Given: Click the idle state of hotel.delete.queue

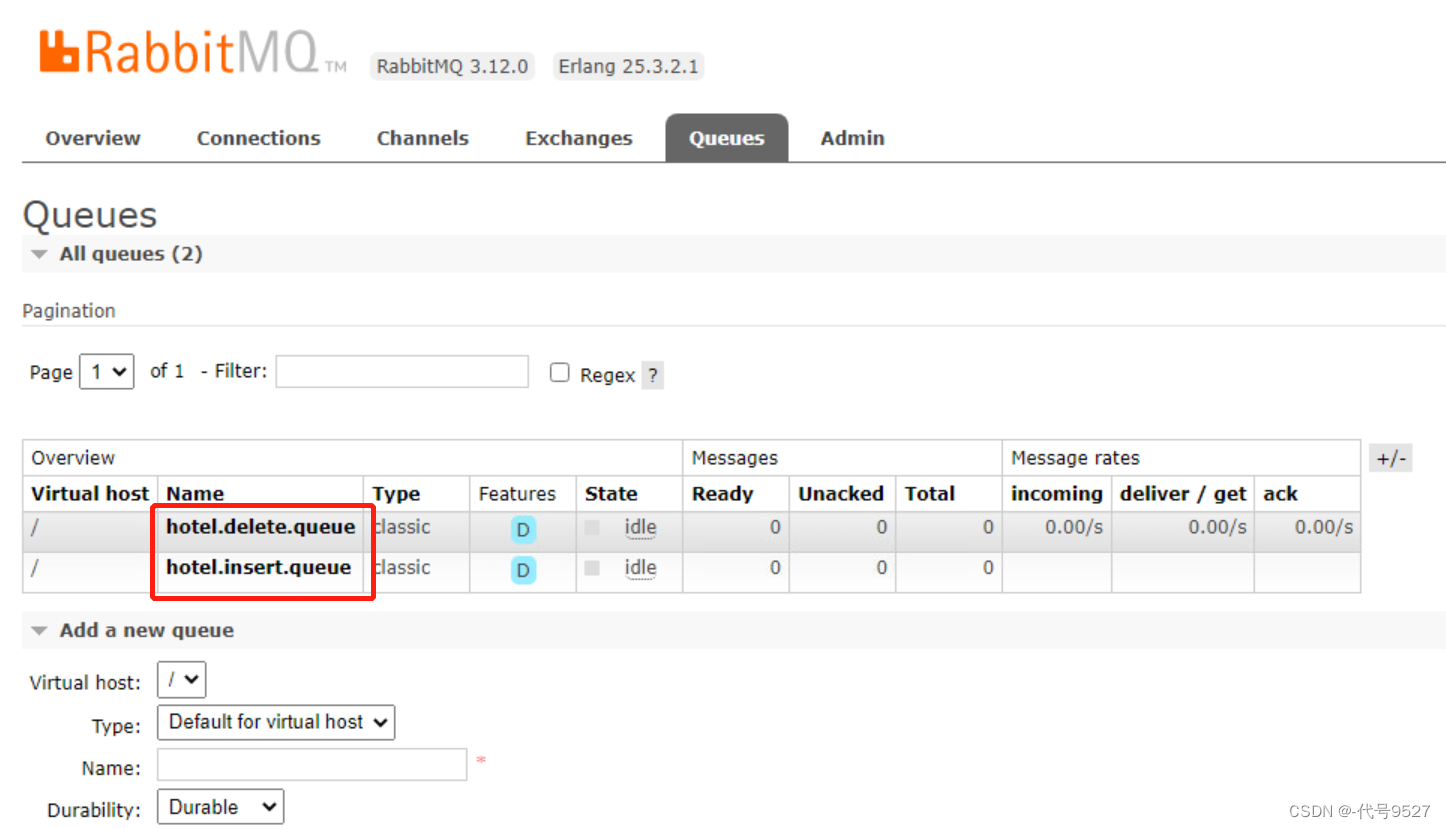Looking at the screenshot, I should click(x=640, y=527).
